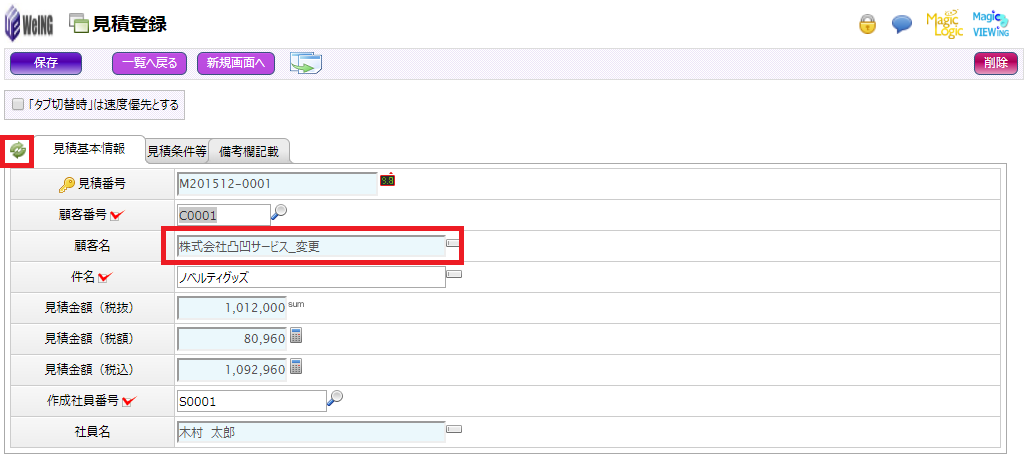Expand the 社員名 field with its small button
Viewport: 1032px width, 460px height.
point(453,429)
